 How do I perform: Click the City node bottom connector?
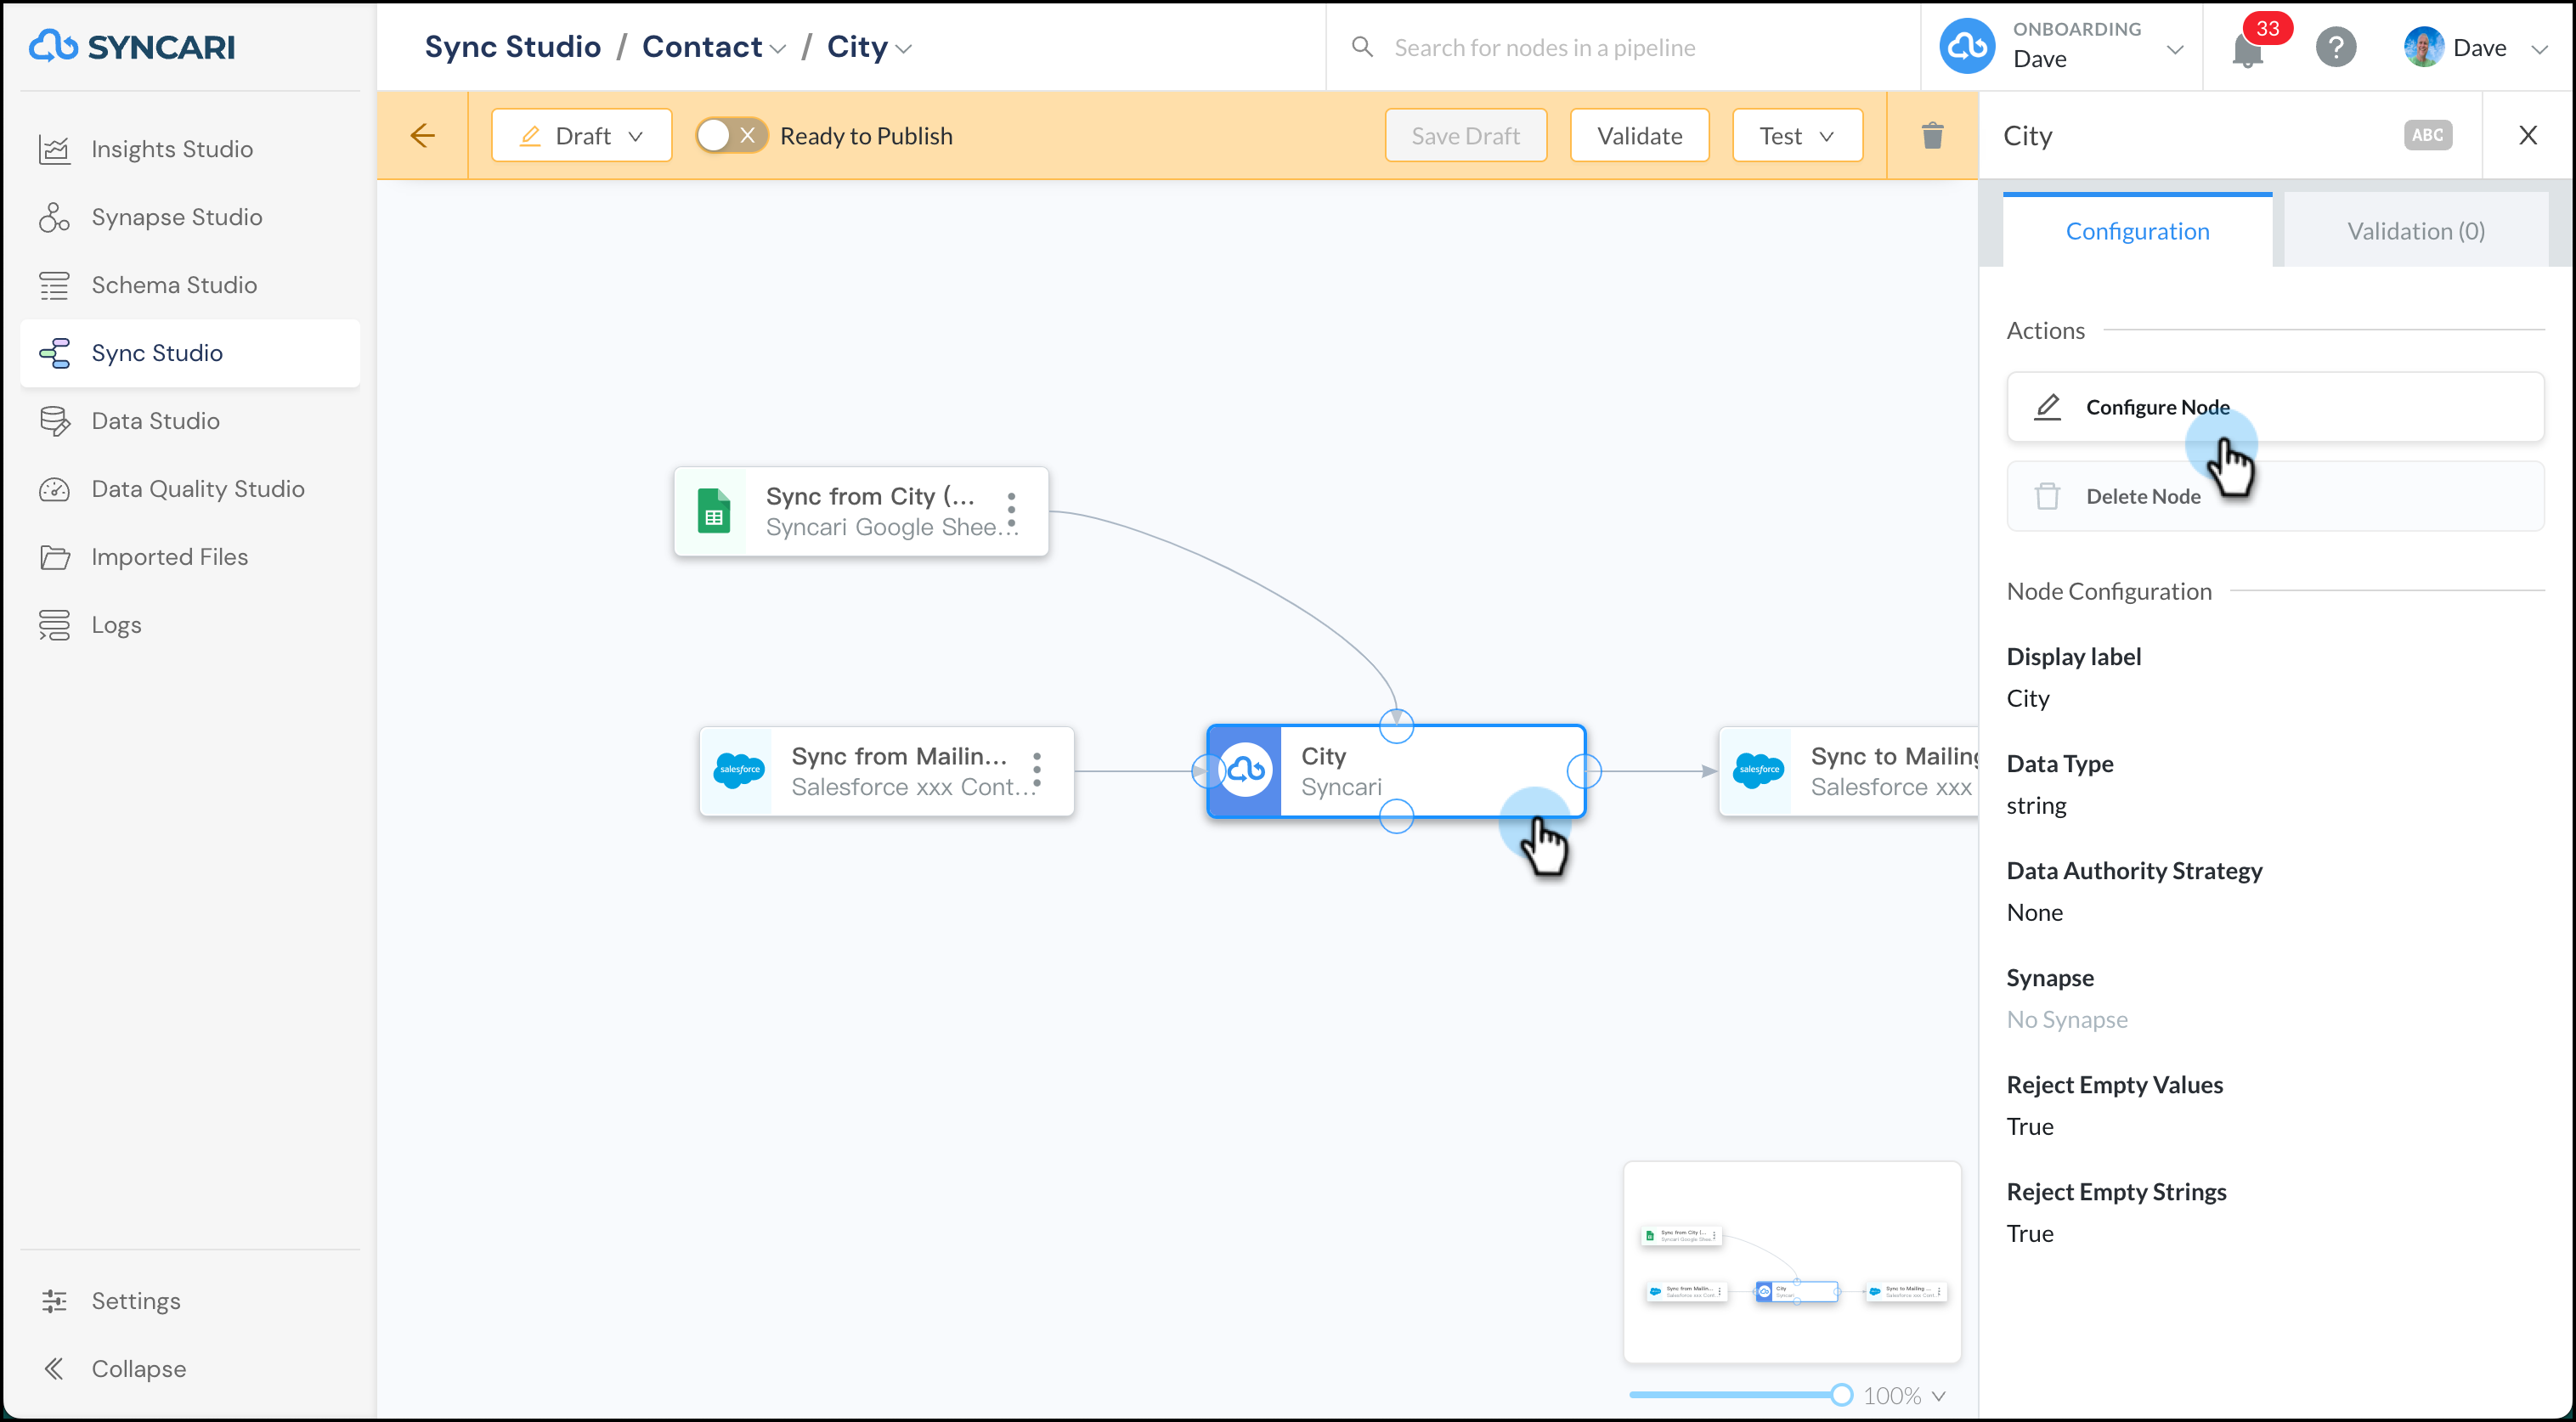(1396, 816)
